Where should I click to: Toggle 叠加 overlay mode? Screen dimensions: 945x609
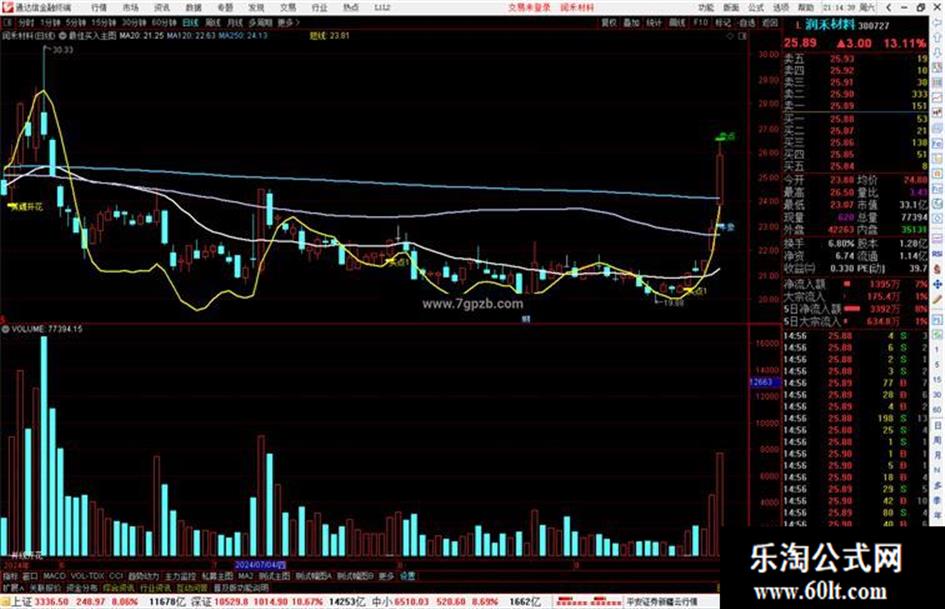(631, 22)
